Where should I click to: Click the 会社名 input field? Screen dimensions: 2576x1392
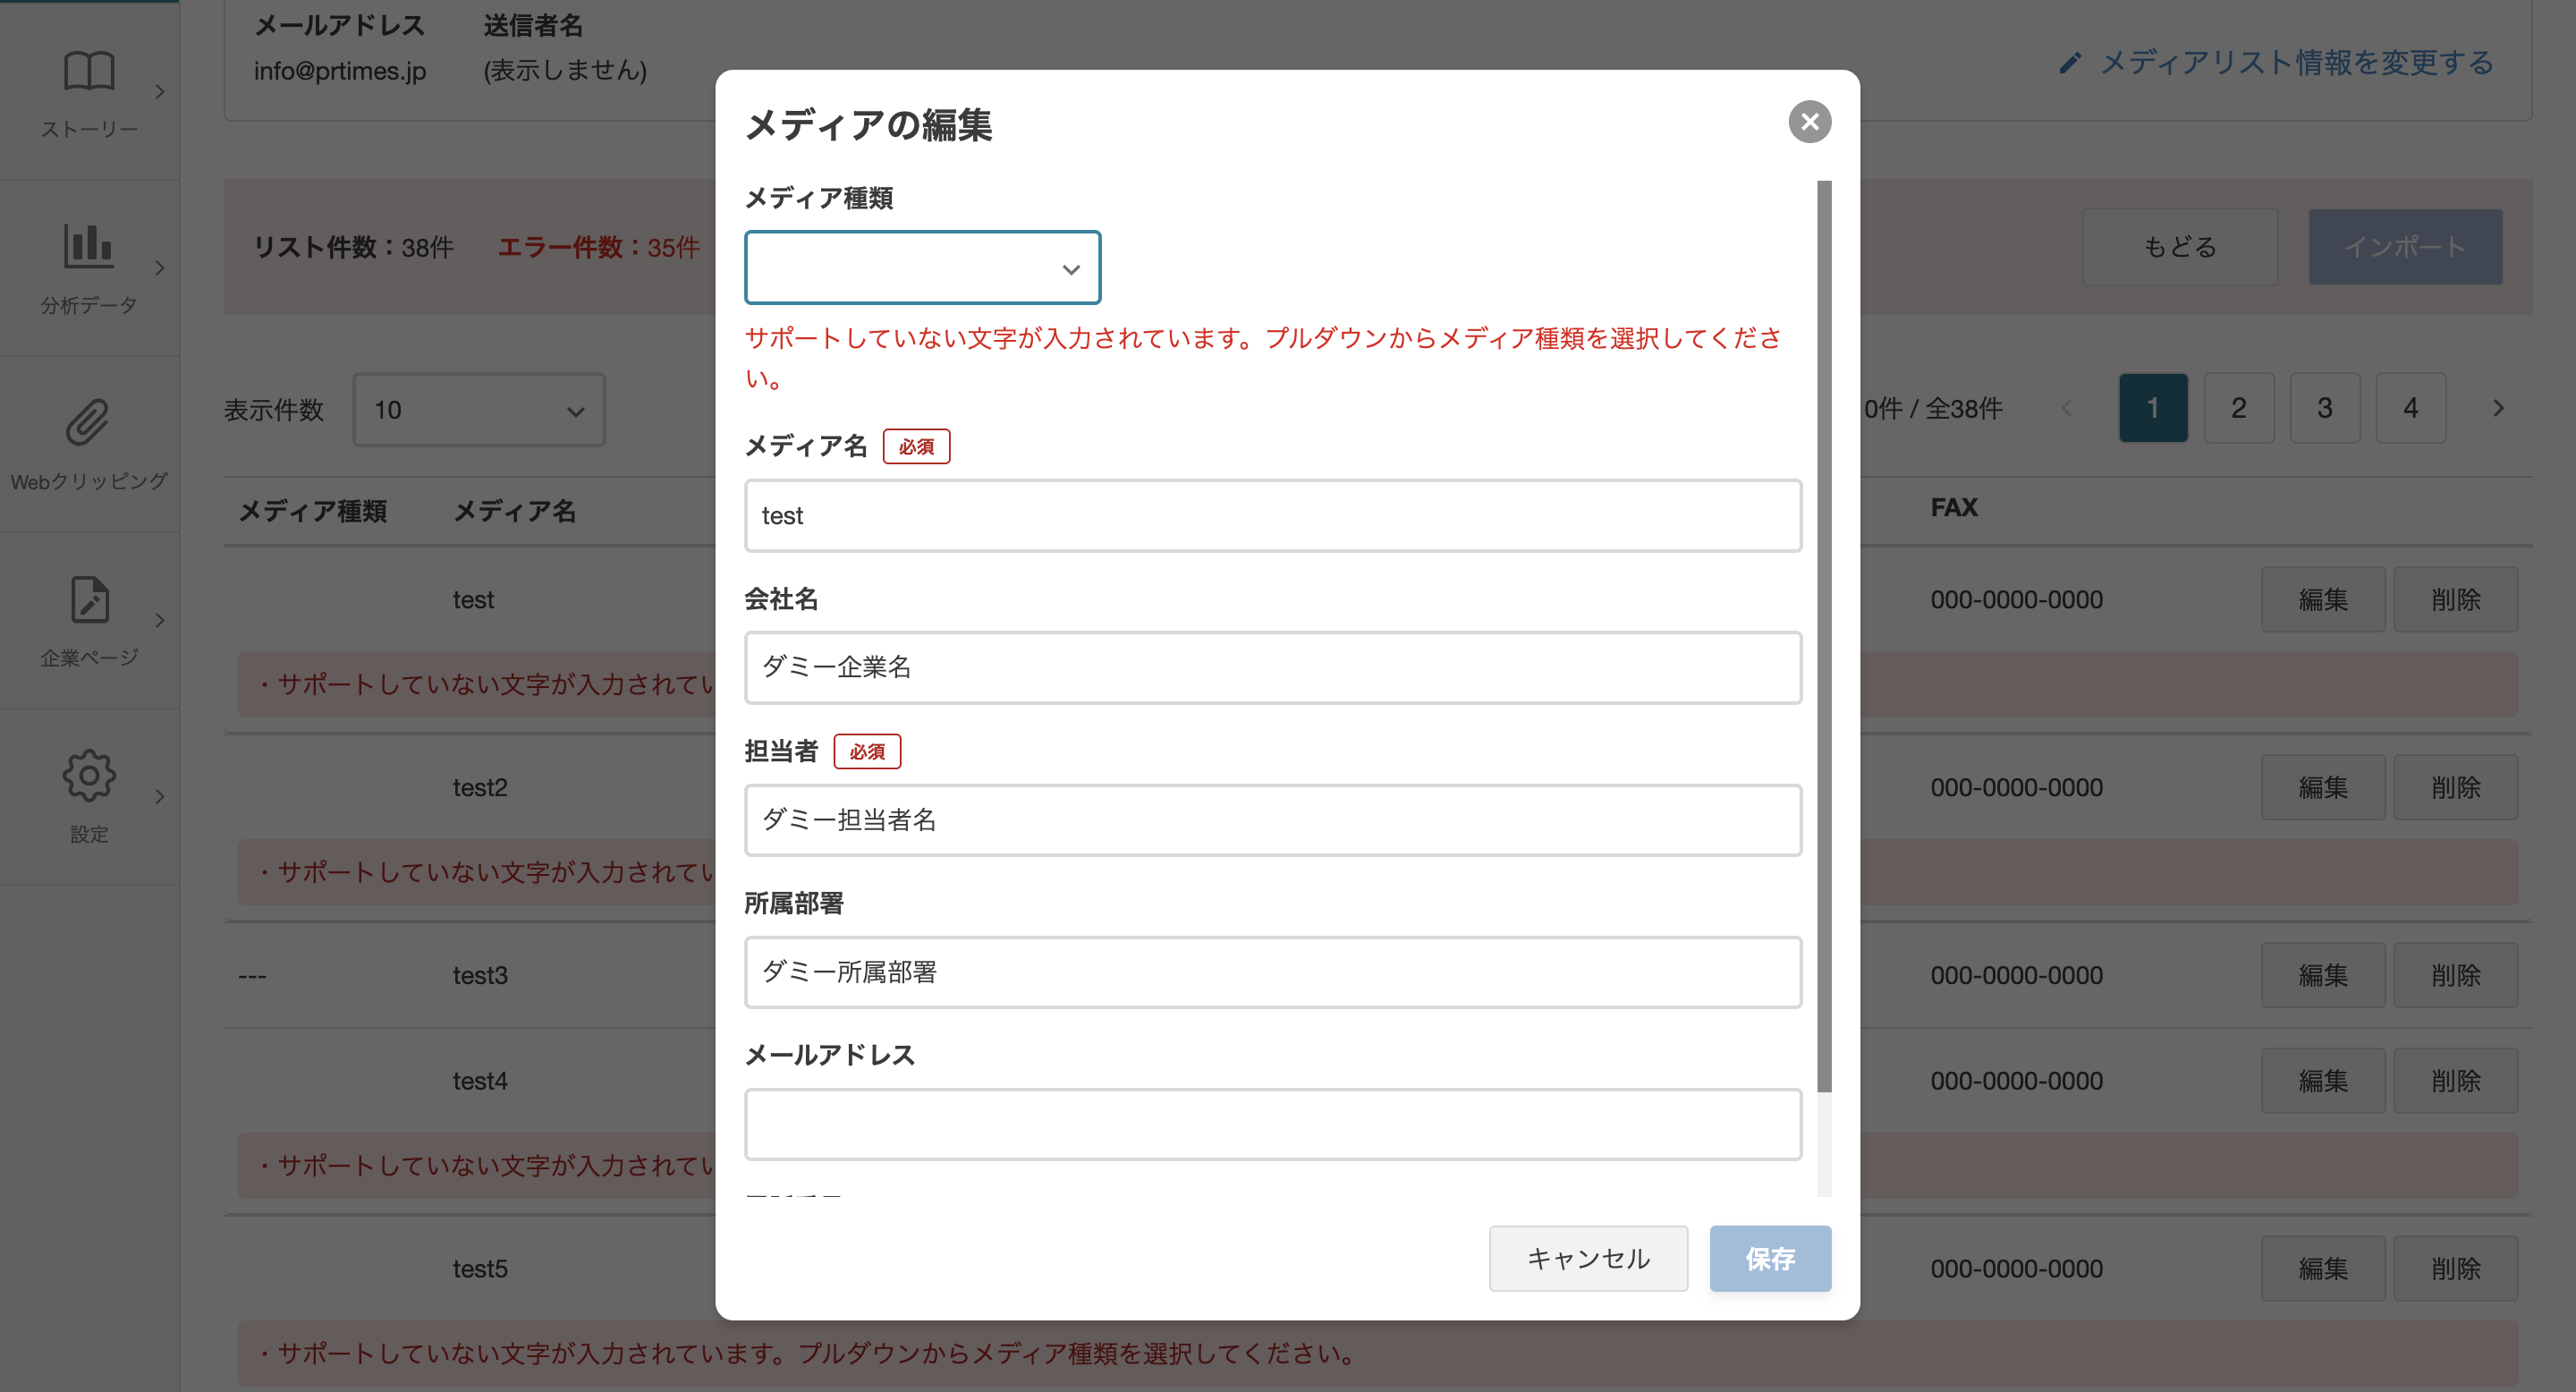[x=1273, y=667]
